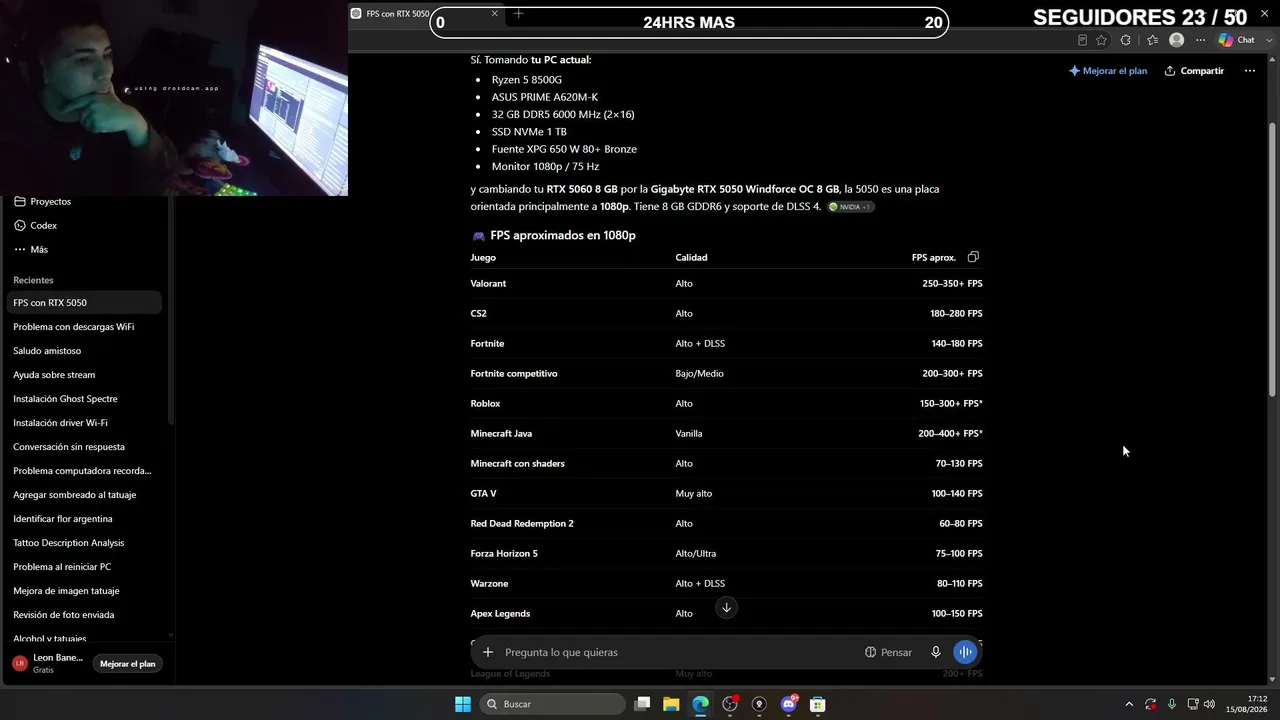Add attachment with the plus icon
The height and width of the screenshot is (720, 1280).
point(488,652)
